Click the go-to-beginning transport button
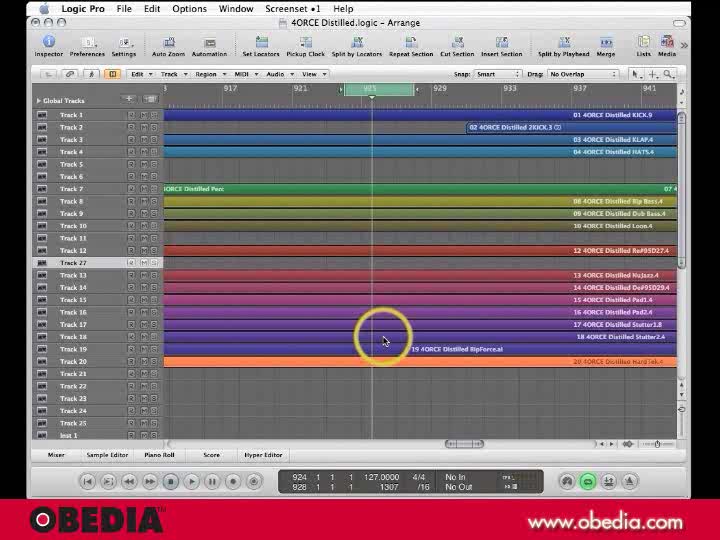 point(87,481)
